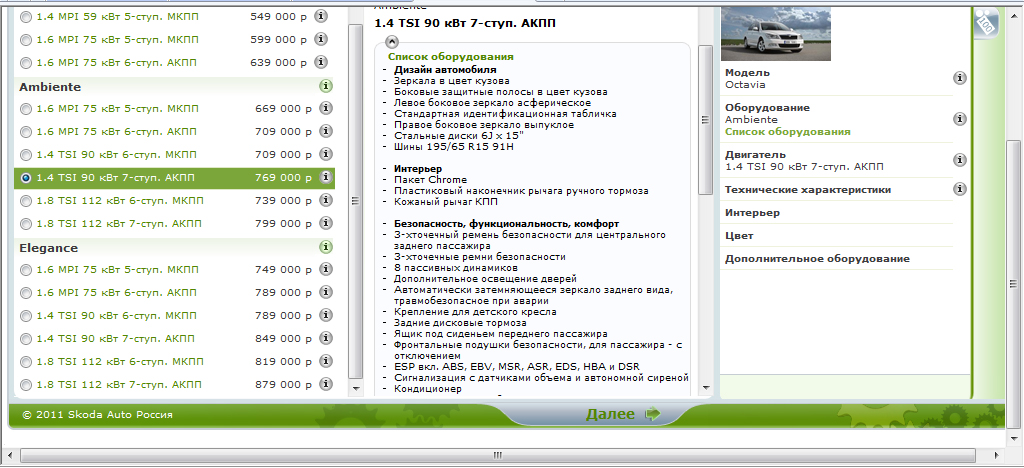Open info for 549 000 р price row
The image size is (1024, 468).
pos(320,17)
